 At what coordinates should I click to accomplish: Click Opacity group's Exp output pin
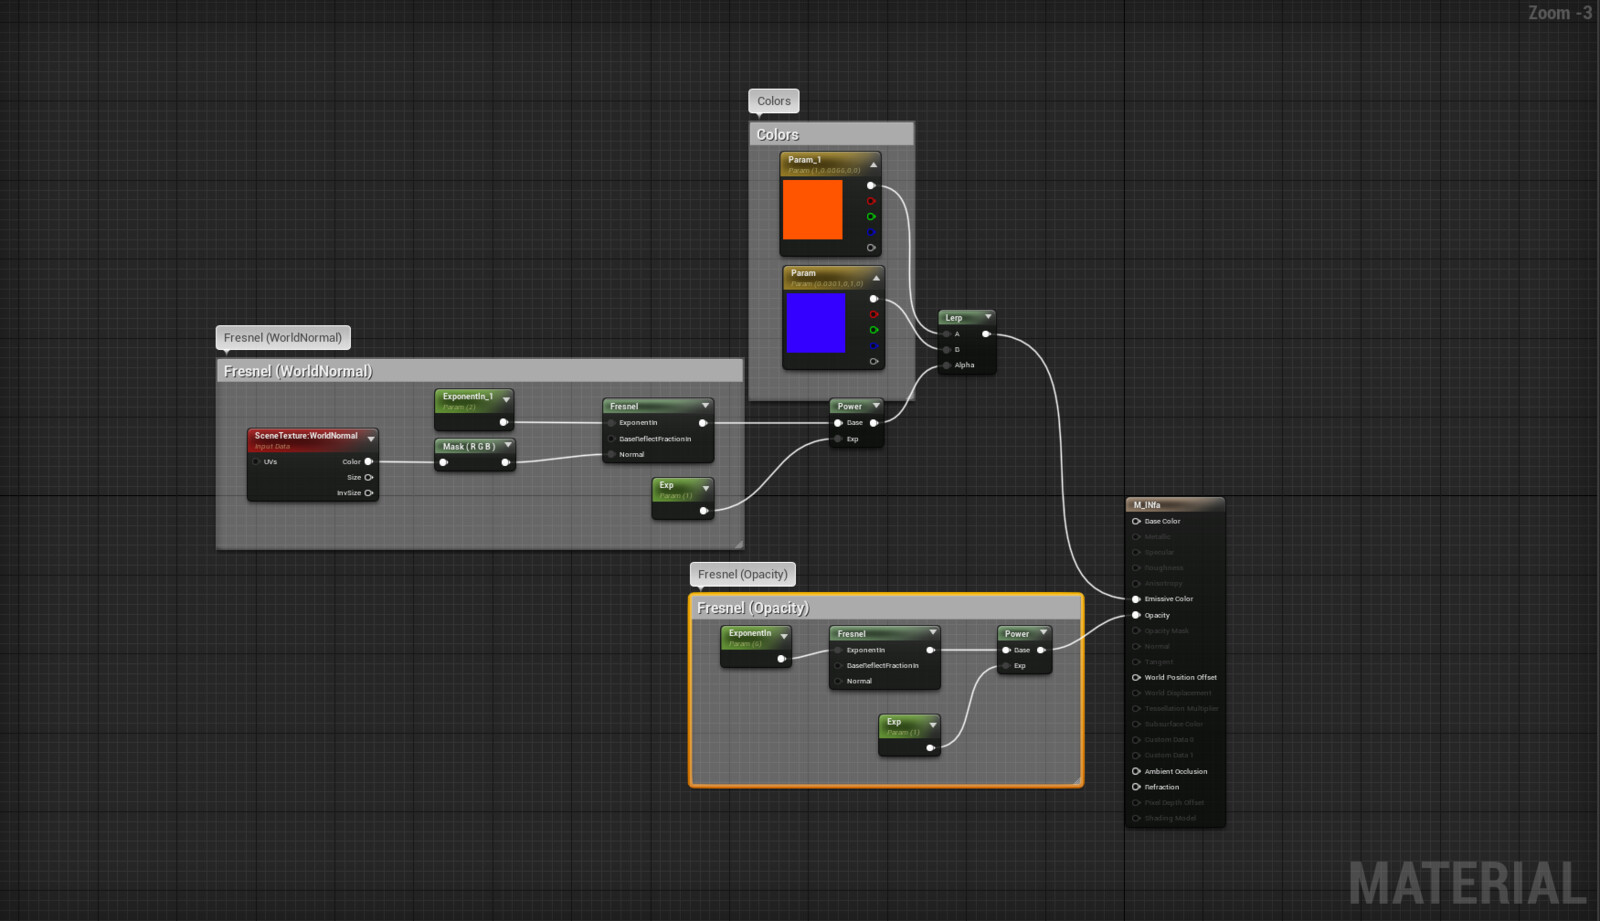coord(930,747)
